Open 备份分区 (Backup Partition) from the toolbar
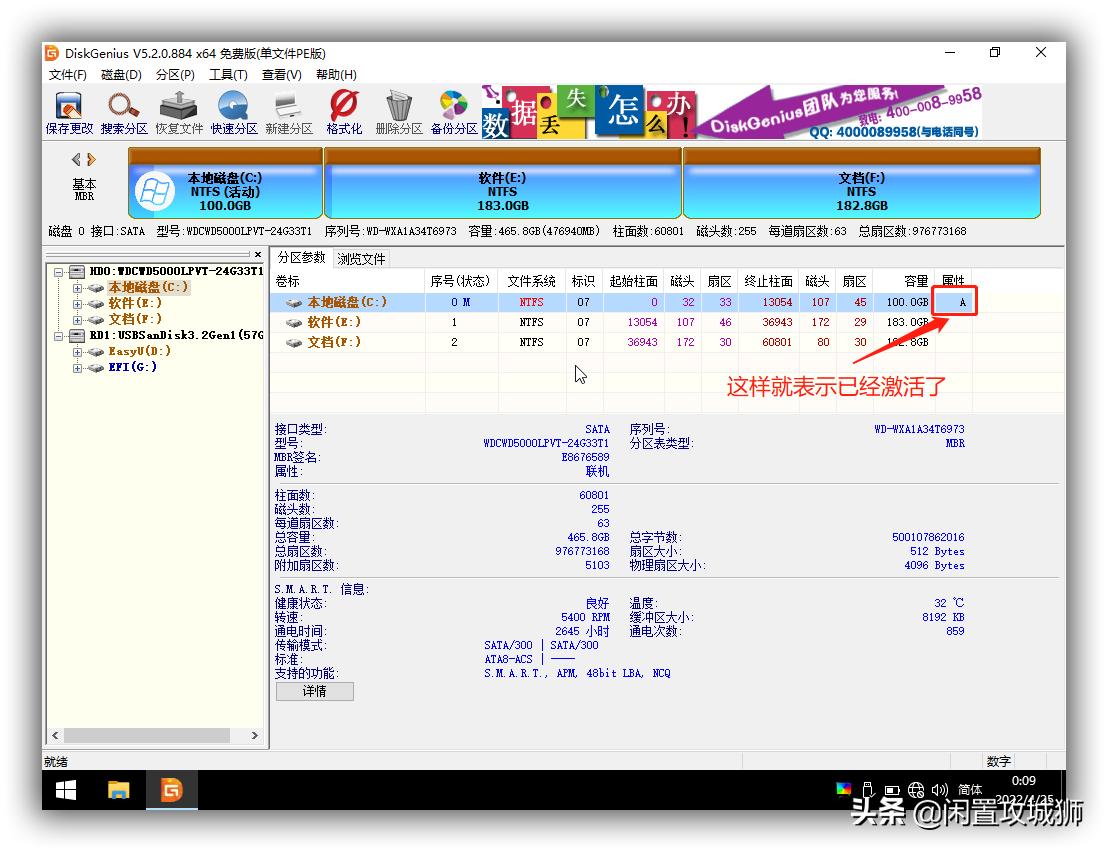1108x852 pixels. pos(452,111)
